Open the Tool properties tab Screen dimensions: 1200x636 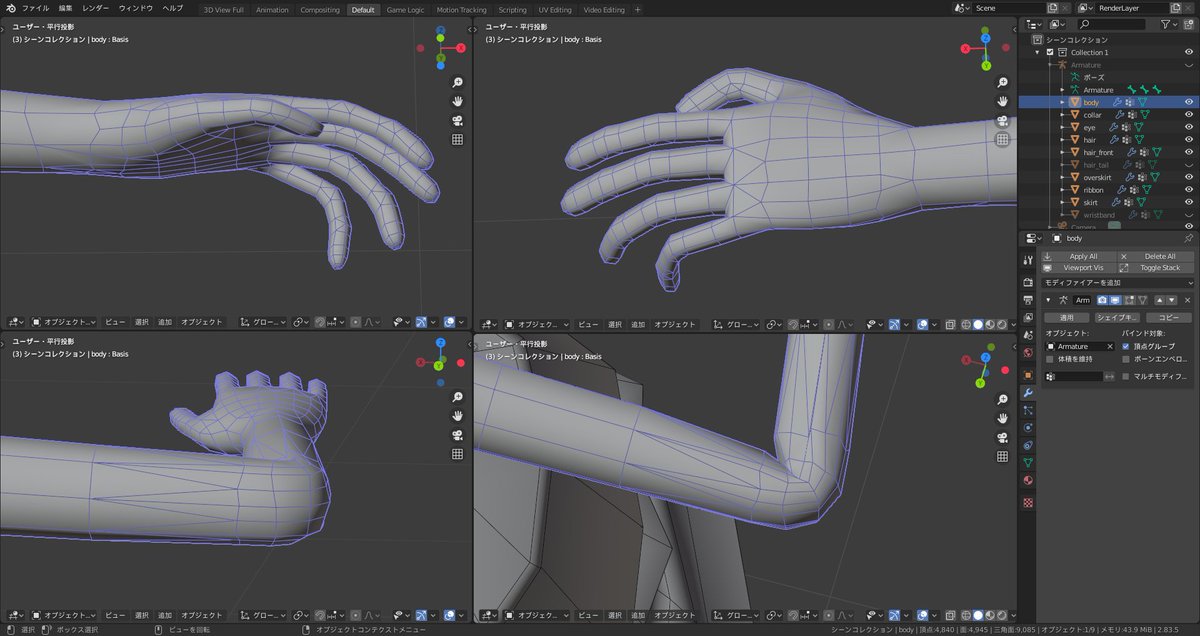pos(1028,260)
